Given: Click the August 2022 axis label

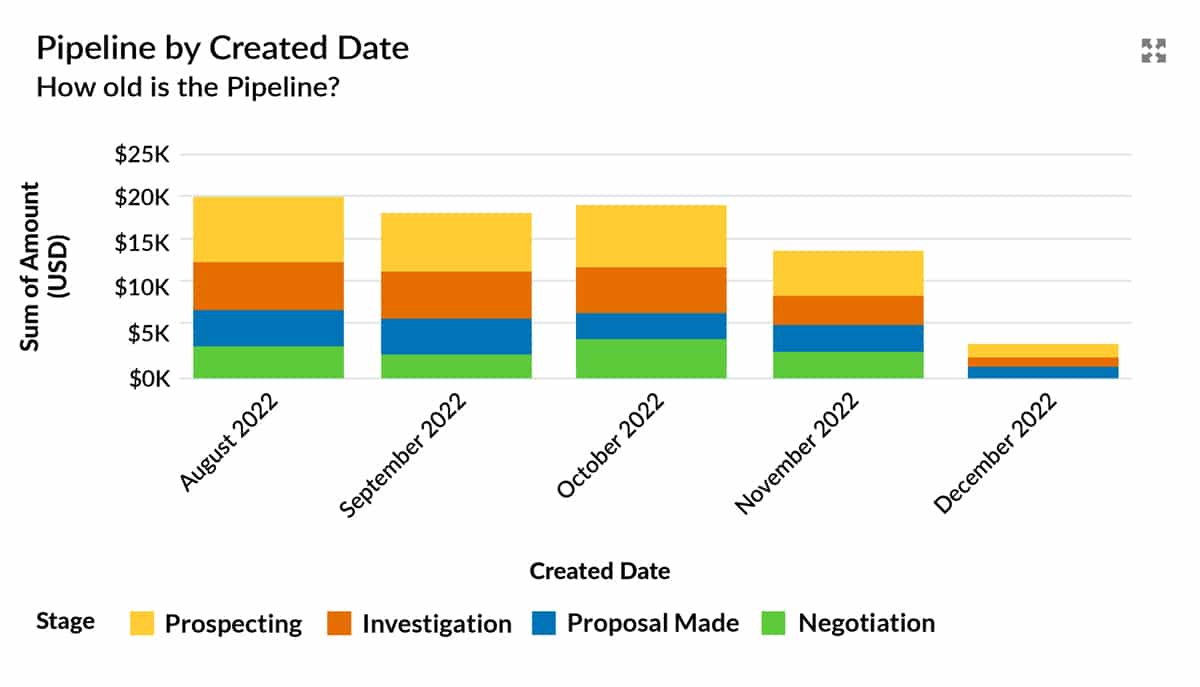Looking at the screenshot, I should [230, 444].
